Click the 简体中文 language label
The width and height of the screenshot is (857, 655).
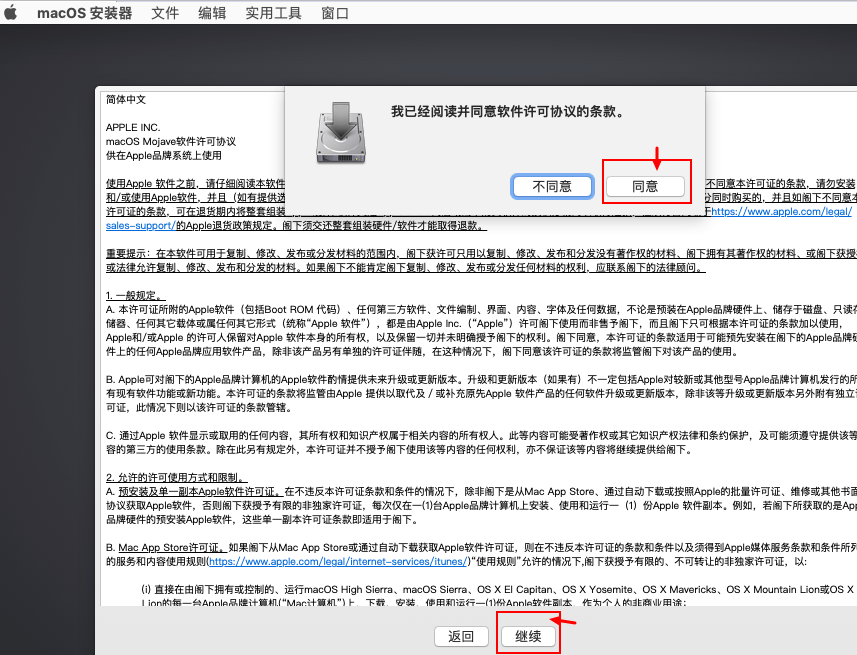[x=126, y=100]
